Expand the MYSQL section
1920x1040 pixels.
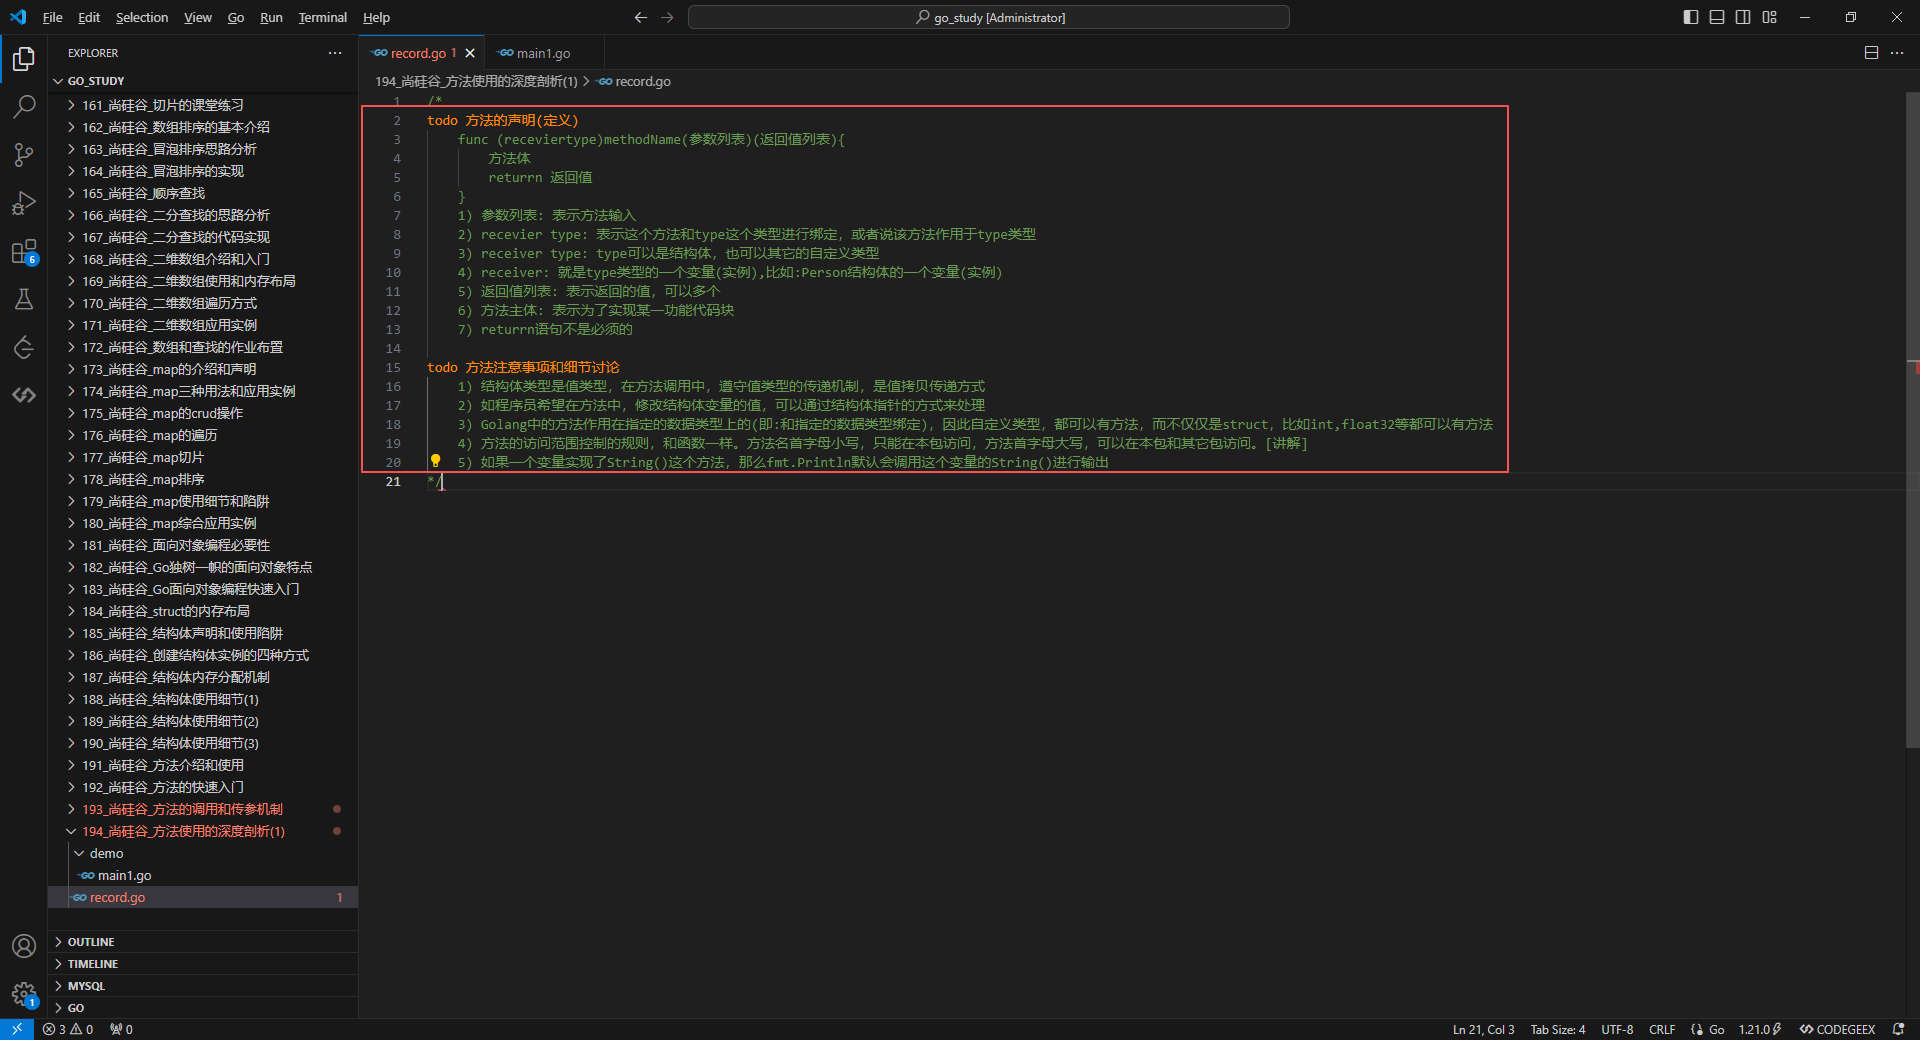[x=203, y=986]
